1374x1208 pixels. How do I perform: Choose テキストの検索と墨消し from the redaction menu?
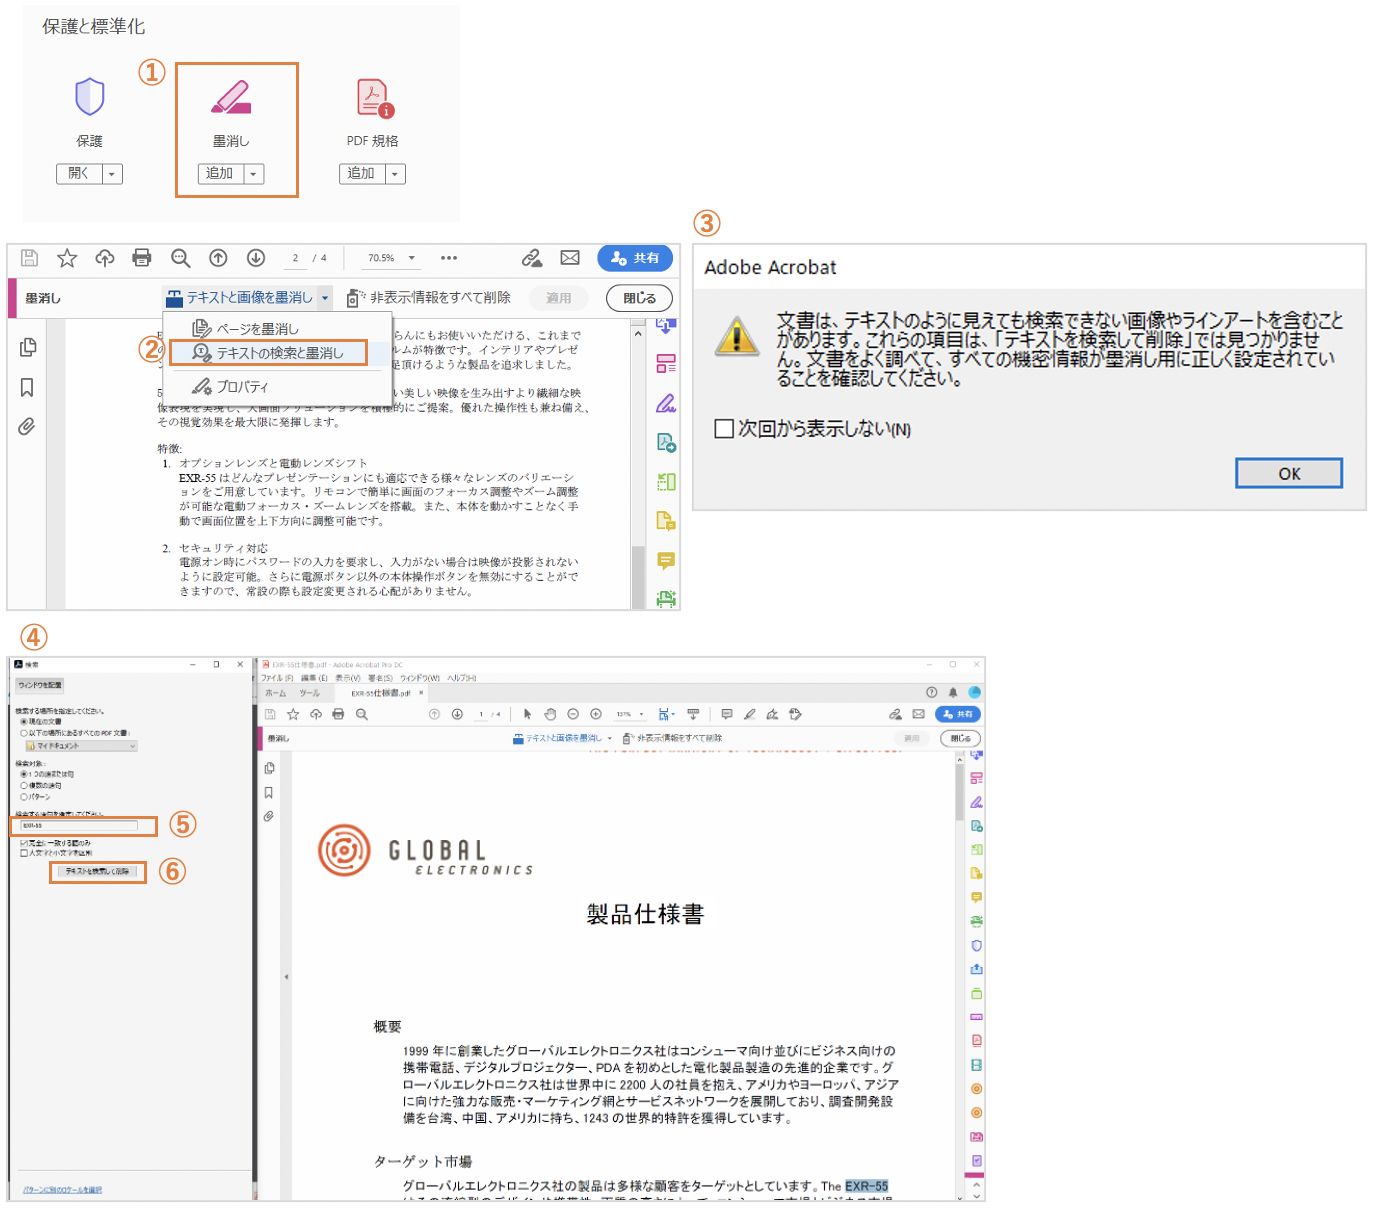click(x=273, y=353)
